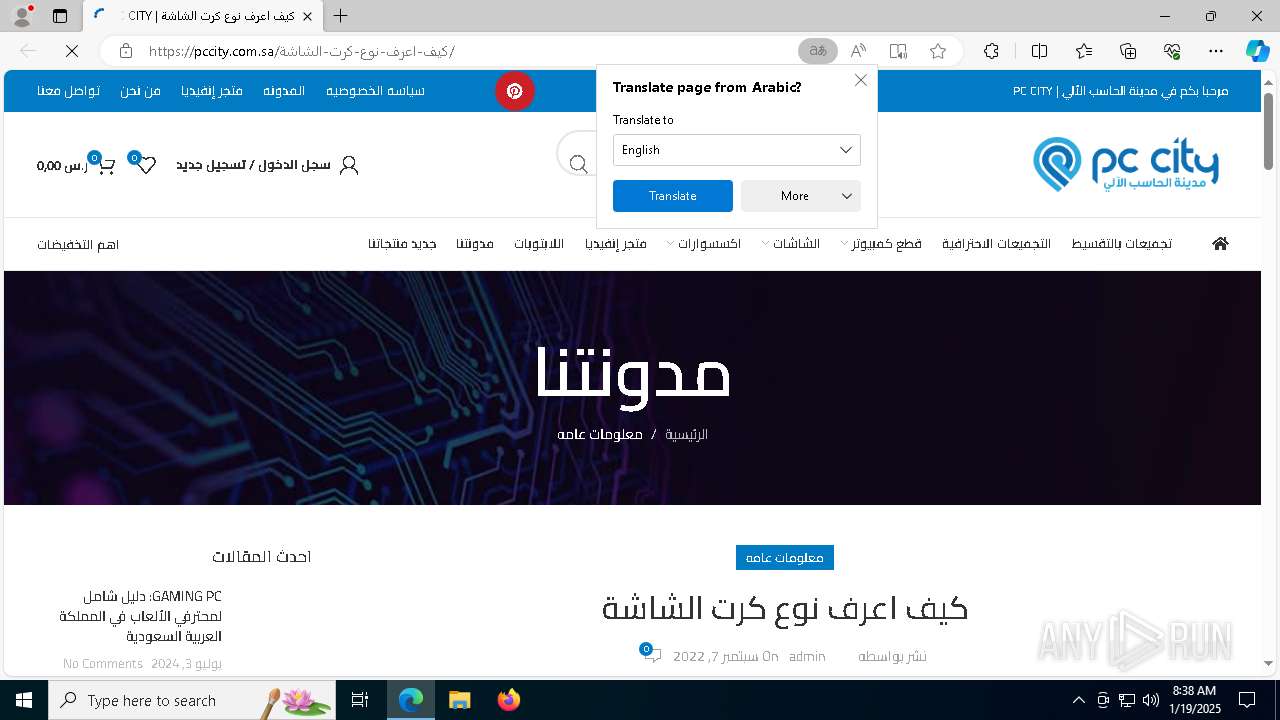Select the active PC CITY tab
The height and width of the screenshot is (720, 1280).
[203, 16]
